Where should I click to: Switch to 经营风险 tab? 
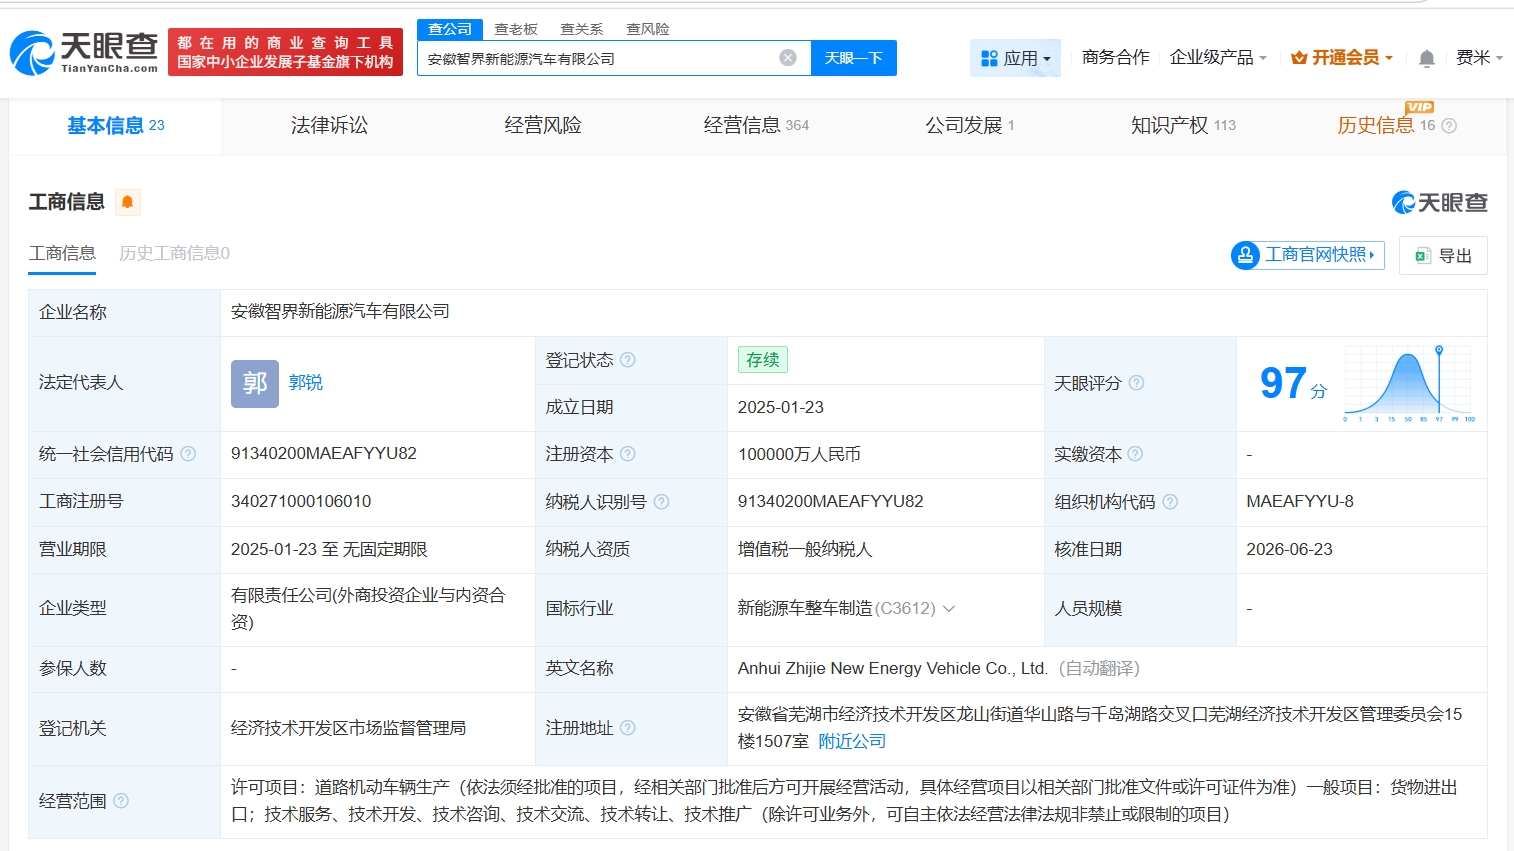(543, 126)
